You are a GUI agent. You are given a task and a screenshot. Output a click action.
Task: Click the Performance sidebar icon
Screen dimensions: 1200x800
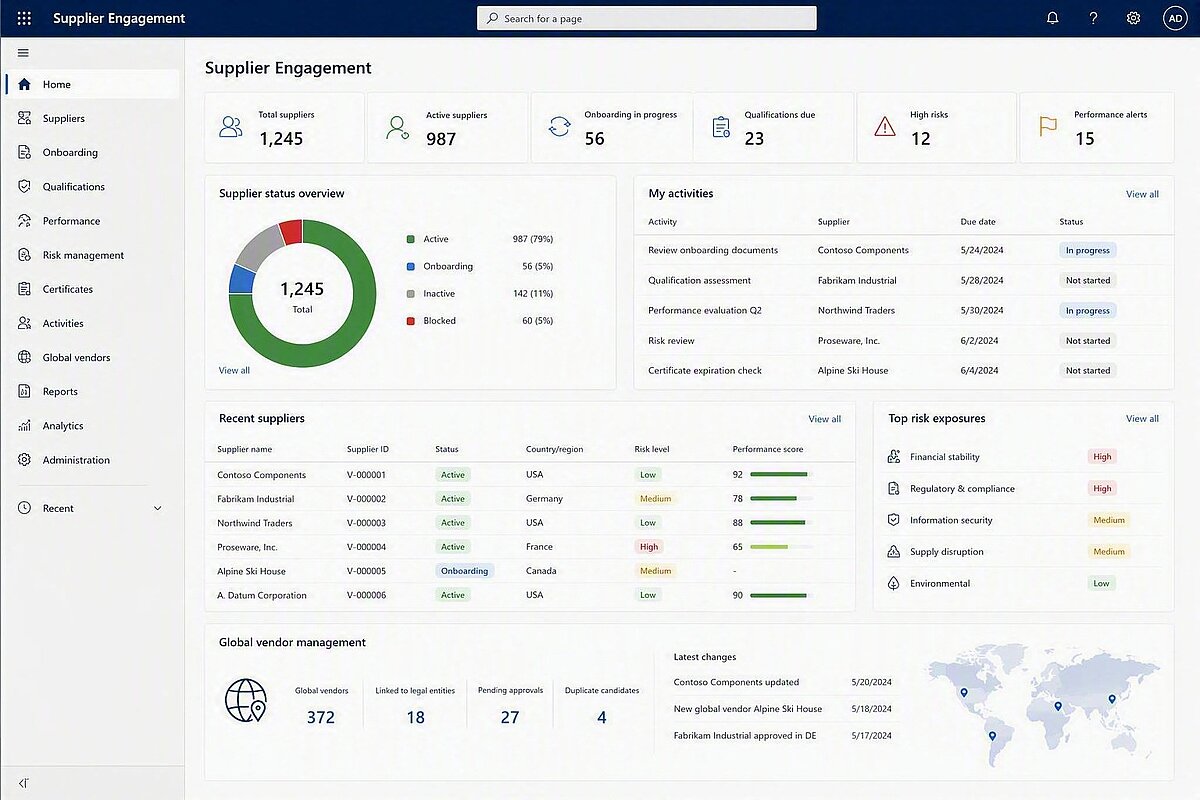24,220
